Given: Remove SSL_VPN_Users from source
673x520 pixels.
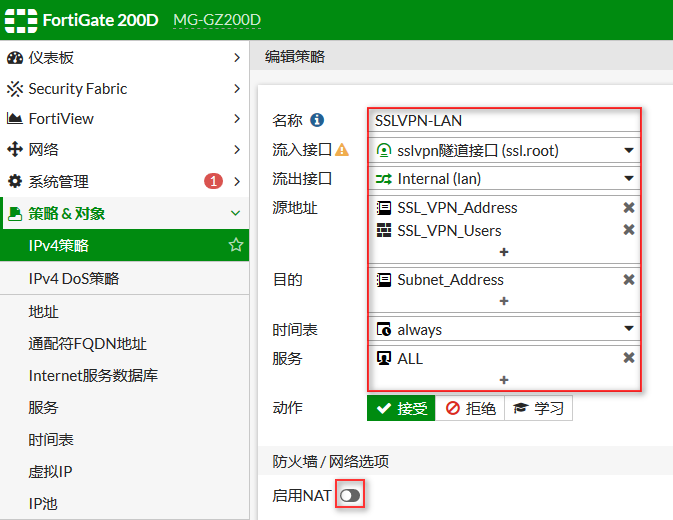Looking at the screenshot, I should tap(629, 230).
